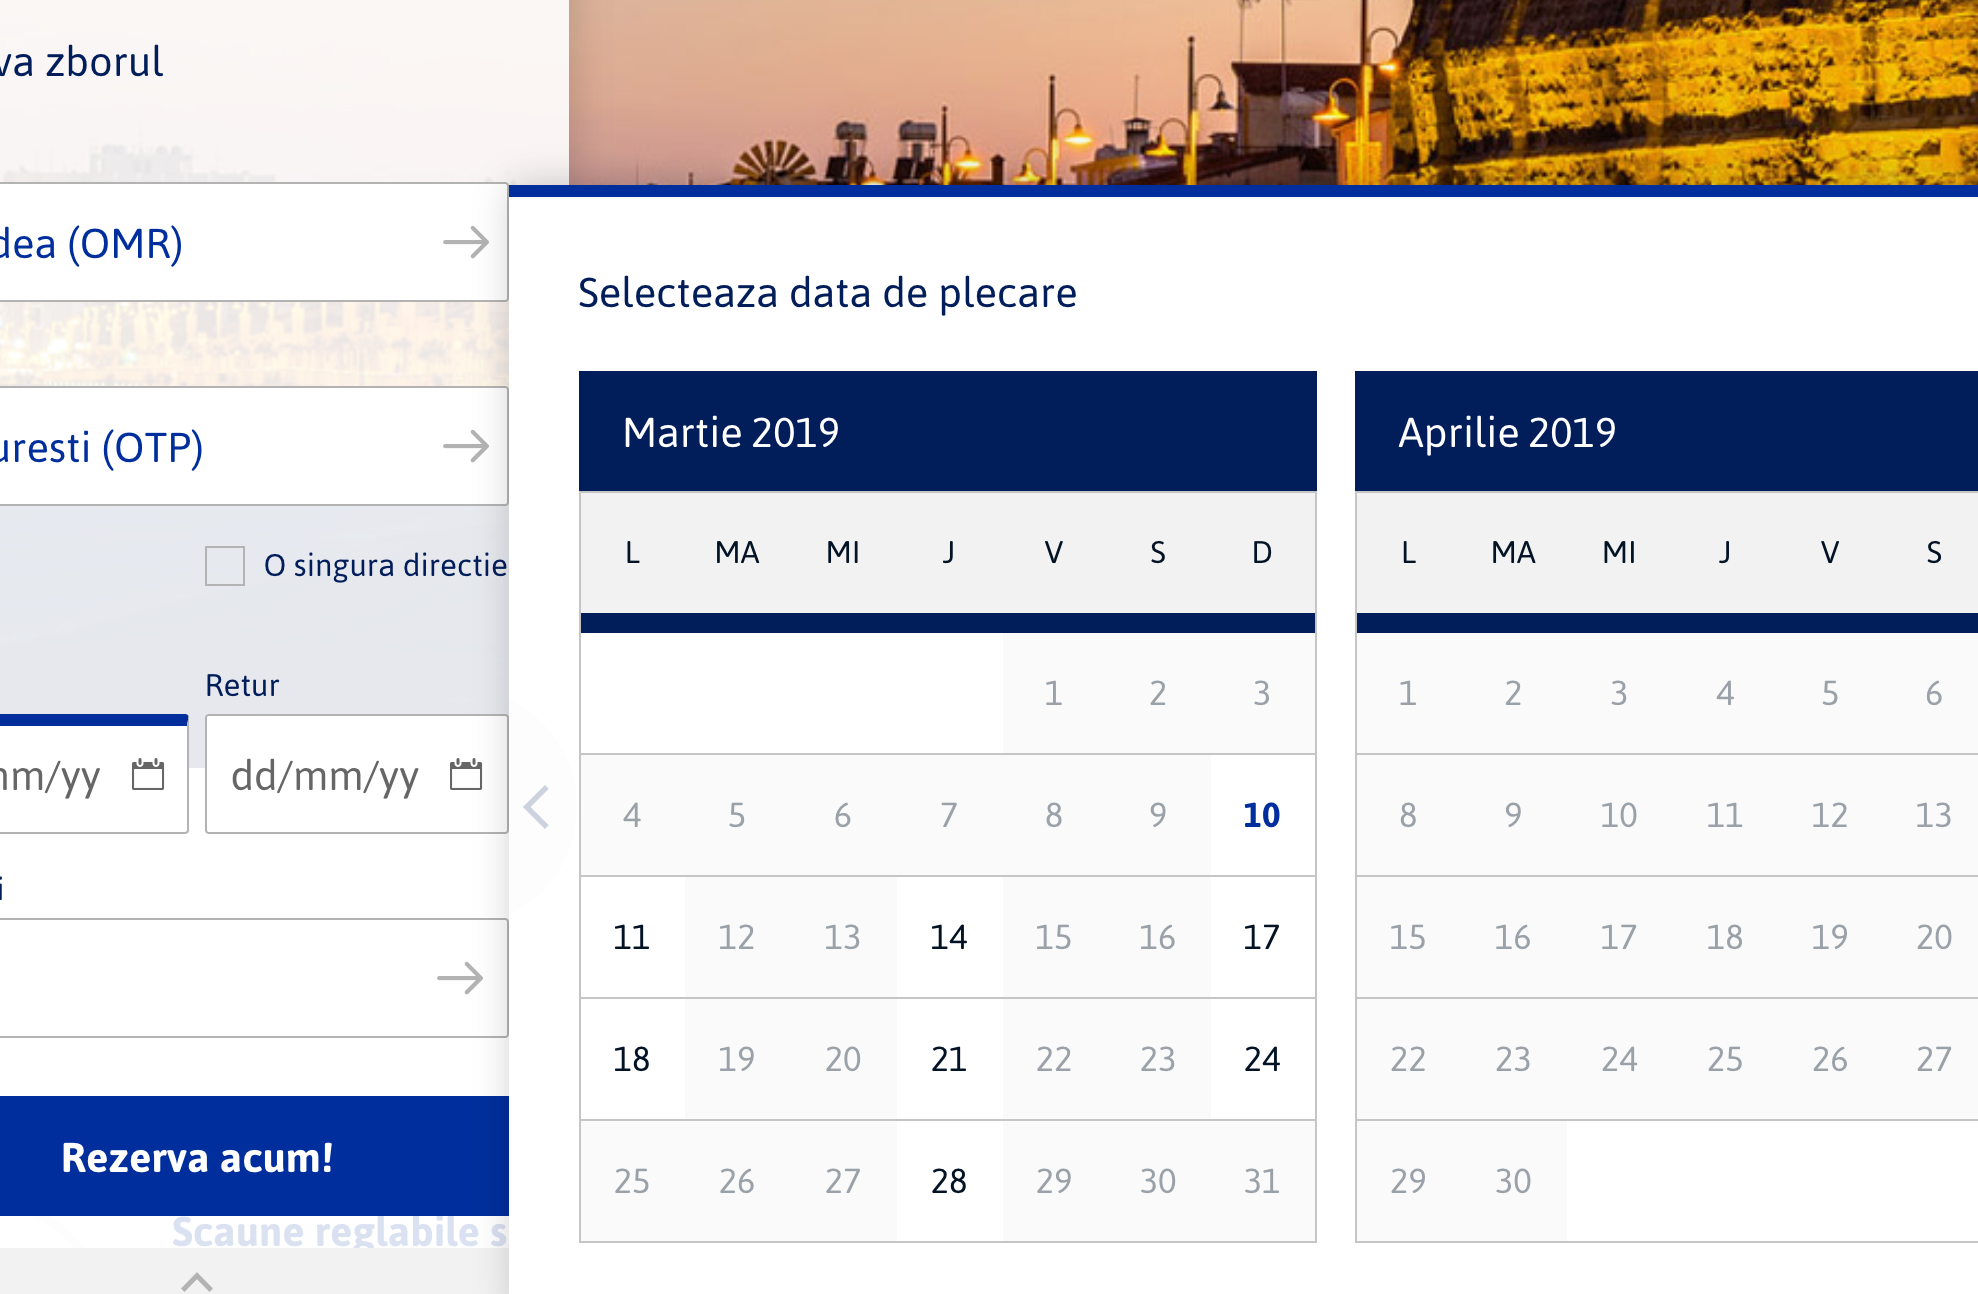Click the arrow icon beside Oradea (OMR)
The height and width of the screenshot is (1294, 1978).
pos(466,241)
